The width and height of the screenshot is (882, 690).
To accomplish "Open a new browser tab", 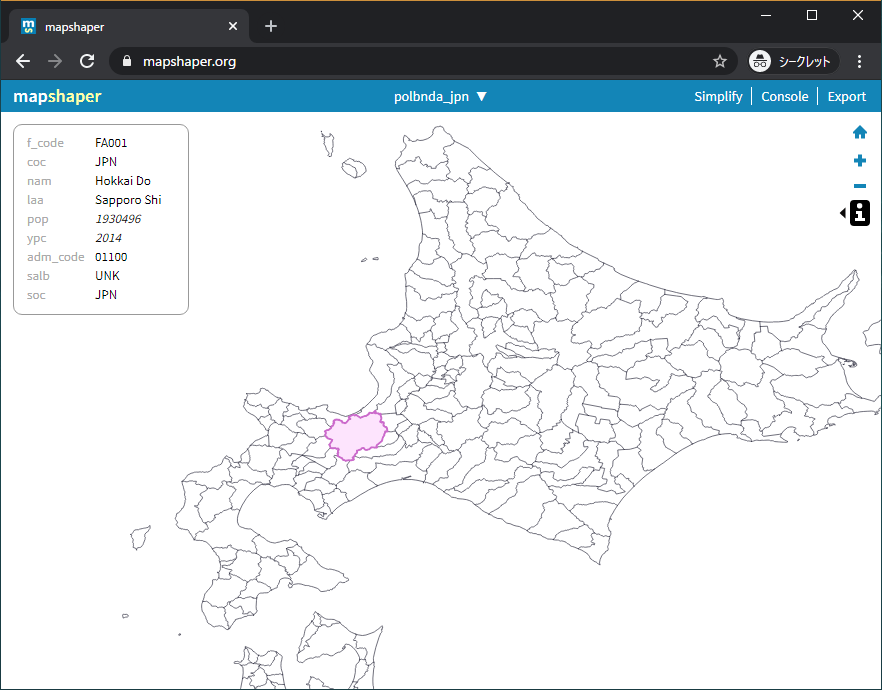I will (271, 26).
